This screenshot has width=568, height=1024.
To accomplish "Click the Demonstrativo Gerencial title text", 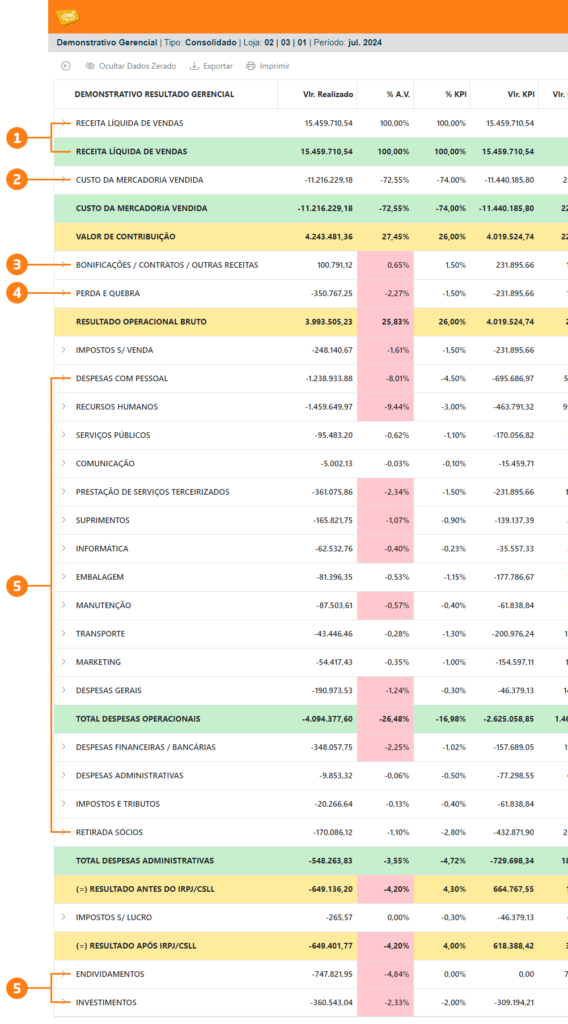I will [x=107, y=43].
